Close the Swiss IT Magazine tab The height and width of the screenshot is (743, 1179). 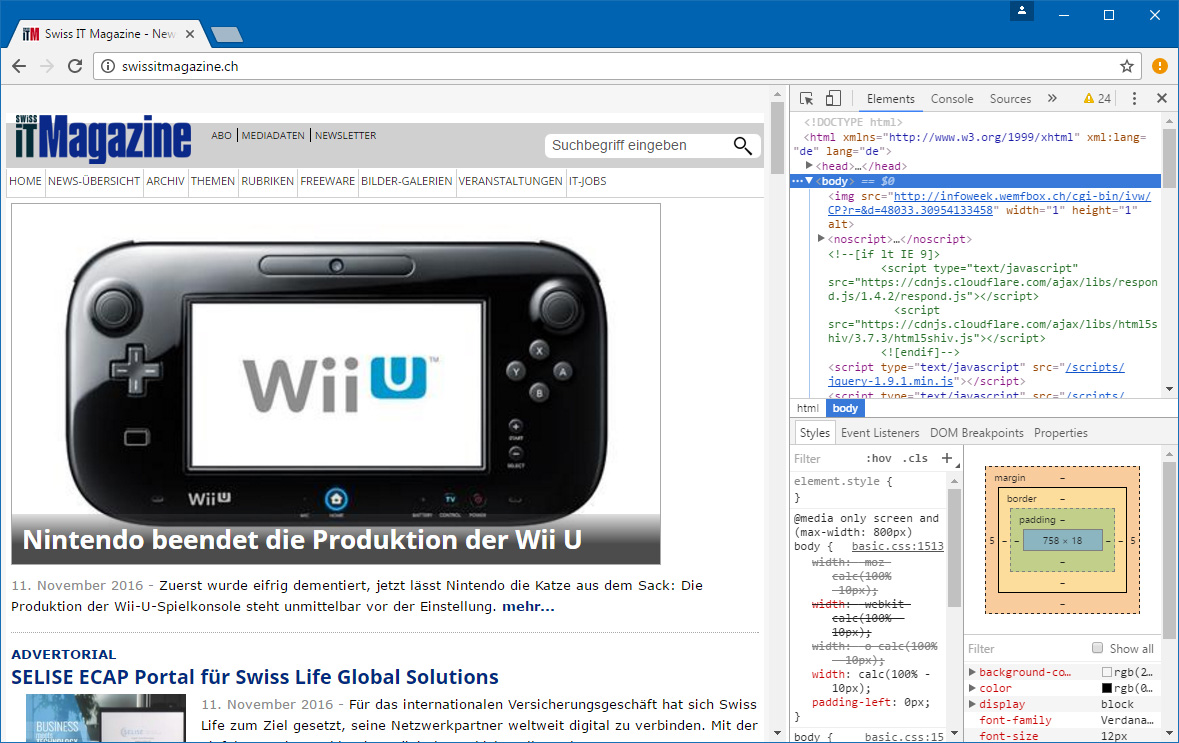pos(189,34)
